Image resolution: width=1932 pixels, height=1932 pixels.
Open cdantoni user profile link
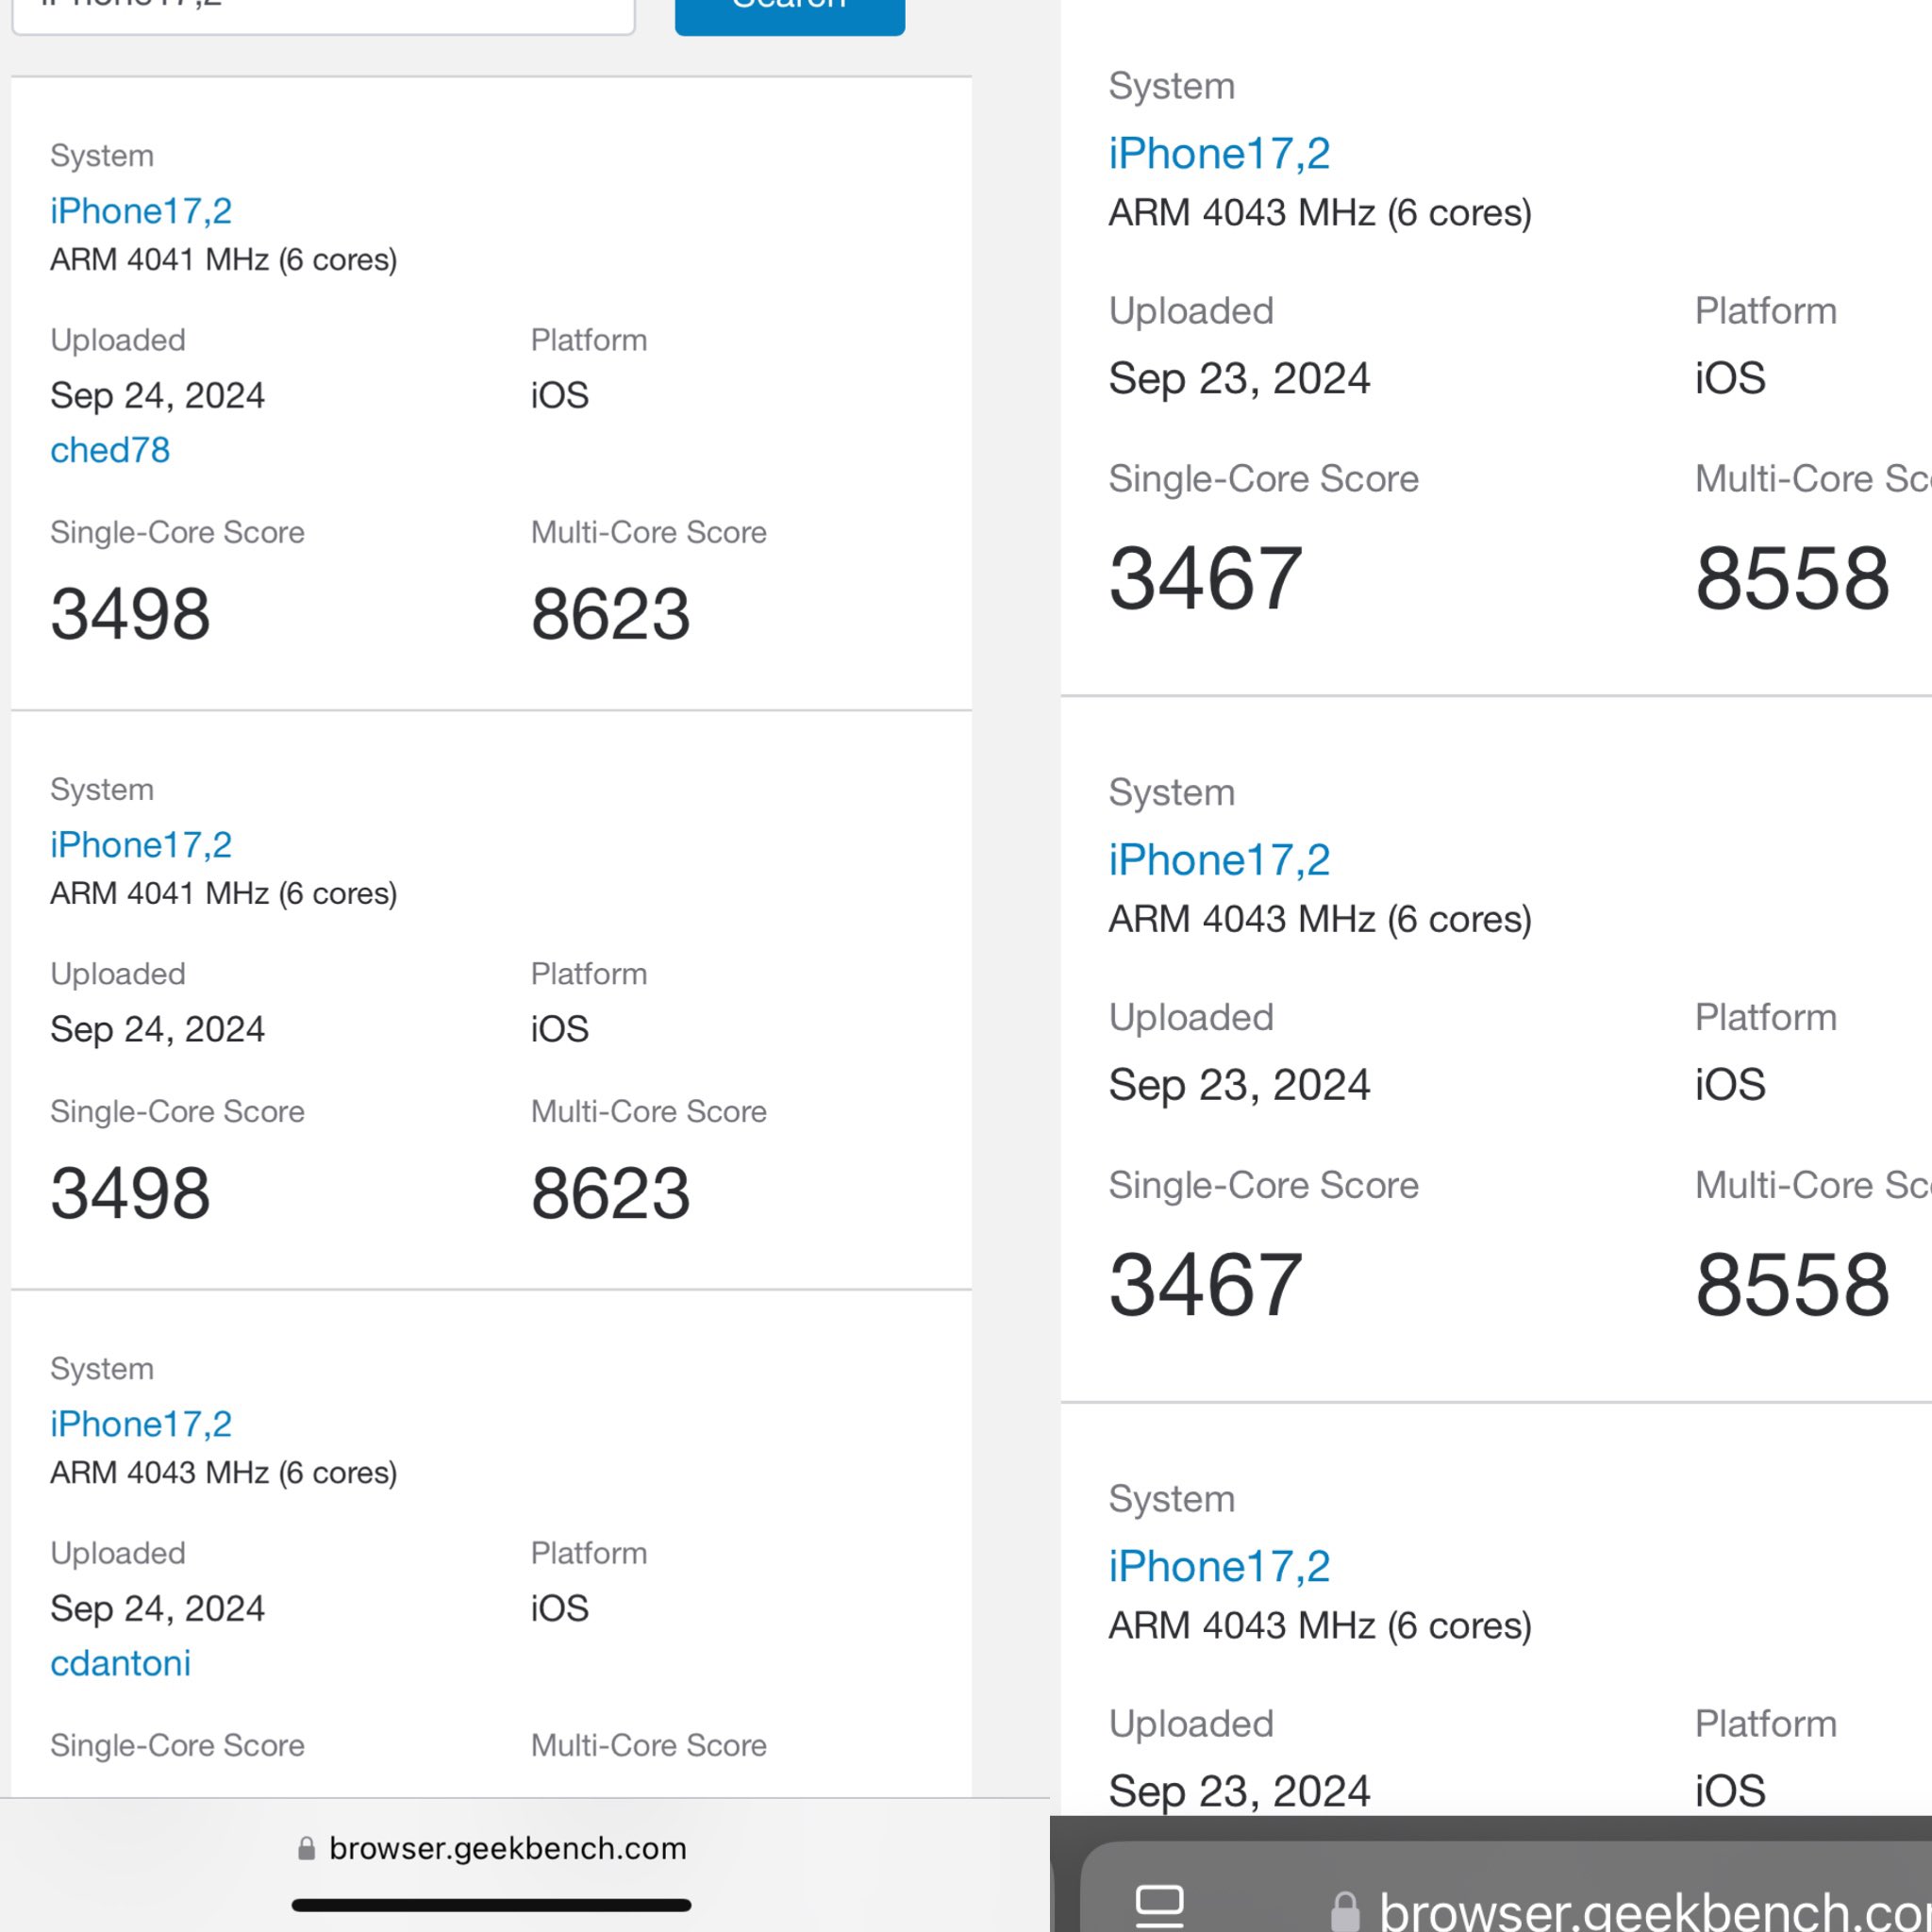pos(120,1663)
